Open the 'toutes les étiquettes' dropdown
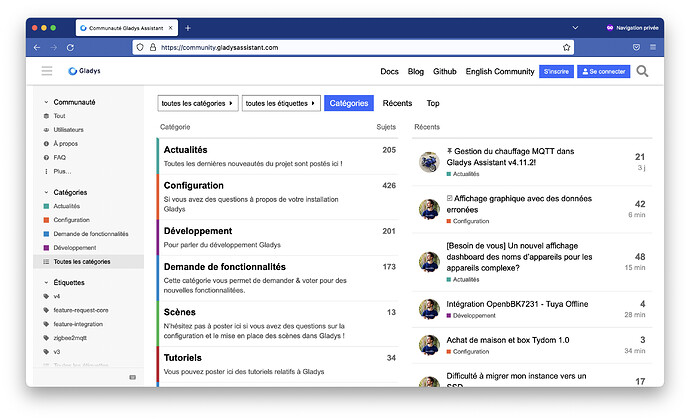Image resolution: width=690 pixels, height=420 pixels. click(x=281, y=103)
